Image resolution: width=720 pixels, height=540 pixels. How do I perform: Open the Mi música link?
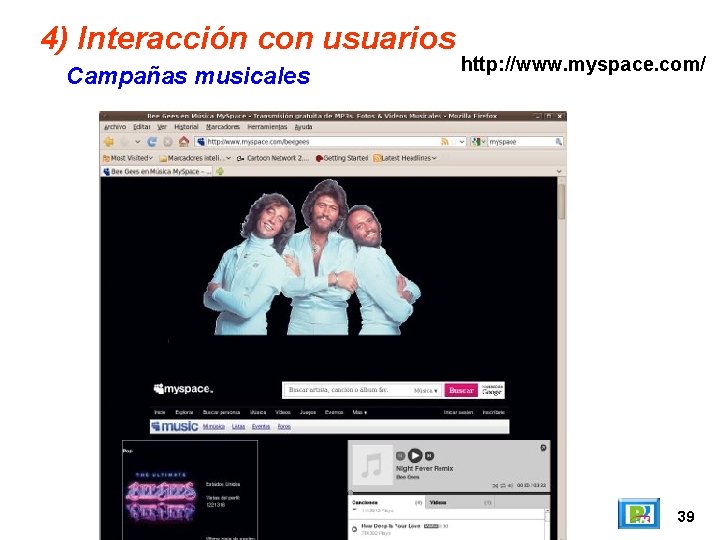pyautogui.click(x=214, y=427)
